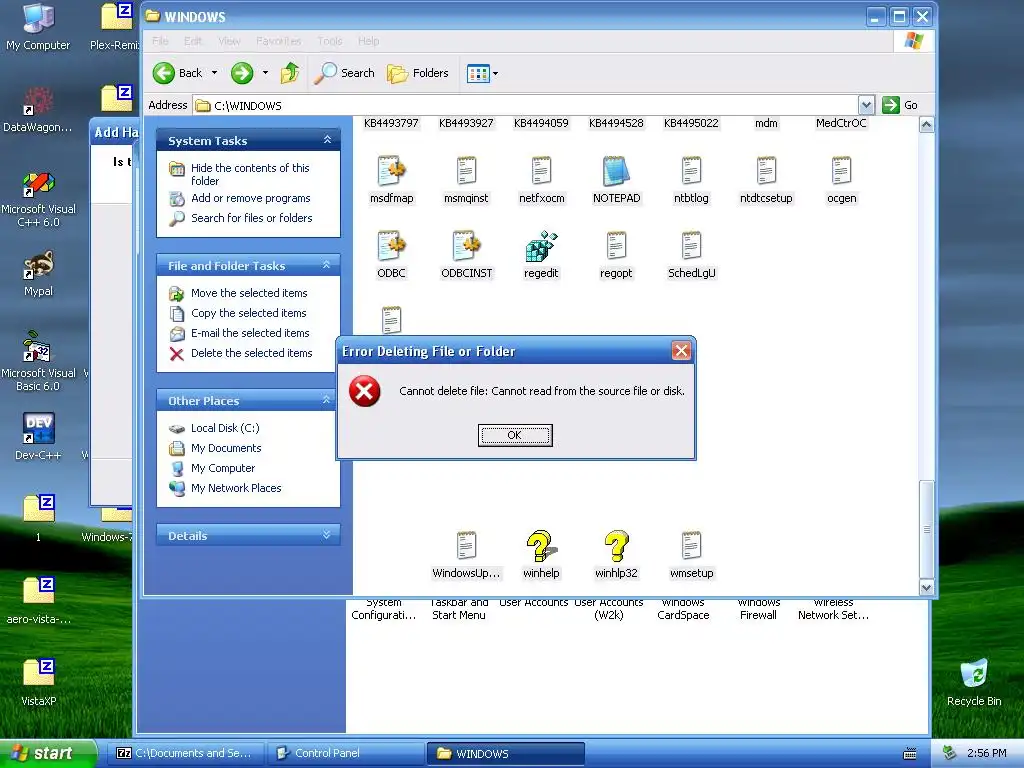Open the Start menu
This screenshot has height=768, width=1024.
coord(48,753)
